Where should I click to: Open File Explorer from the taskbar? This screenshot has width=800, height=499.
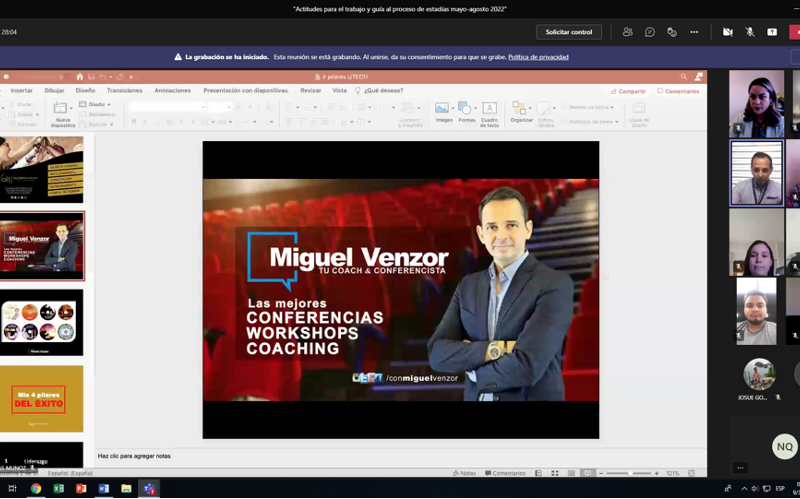tap(126, 488)
